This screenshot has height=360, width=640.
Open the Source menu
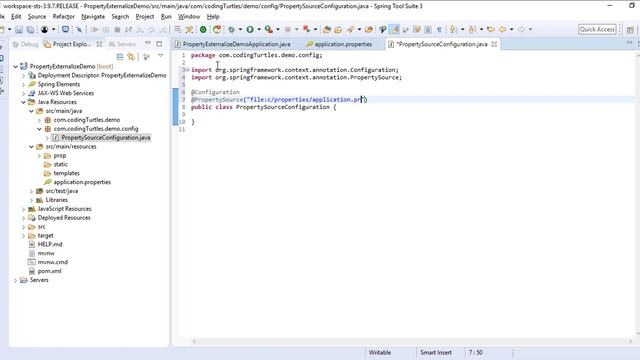[x=37, y=17]
